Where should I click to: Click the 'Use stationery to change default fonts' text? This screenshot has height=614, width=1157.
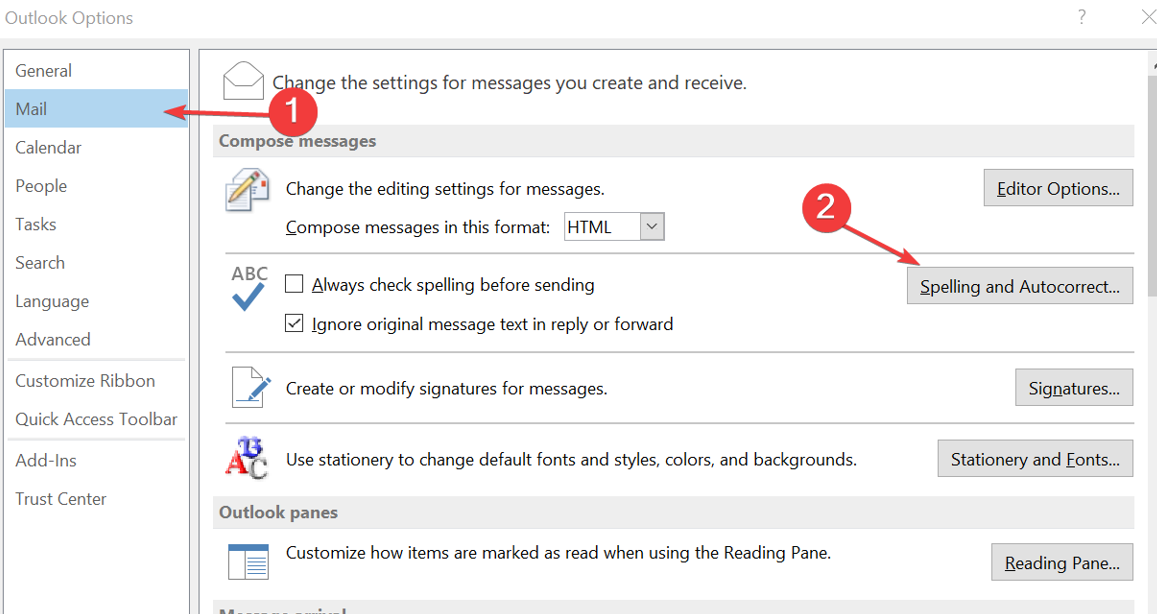coord(571,460)
